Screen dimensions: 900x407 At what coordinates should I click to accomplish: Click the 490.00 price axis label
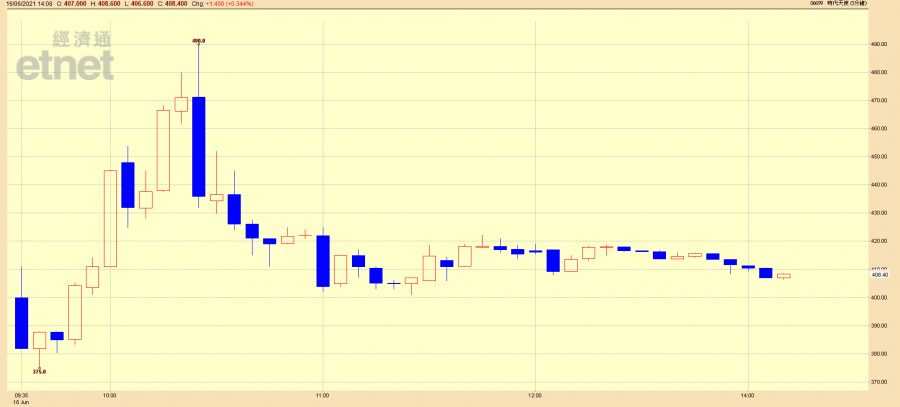(x=879, y=44)
